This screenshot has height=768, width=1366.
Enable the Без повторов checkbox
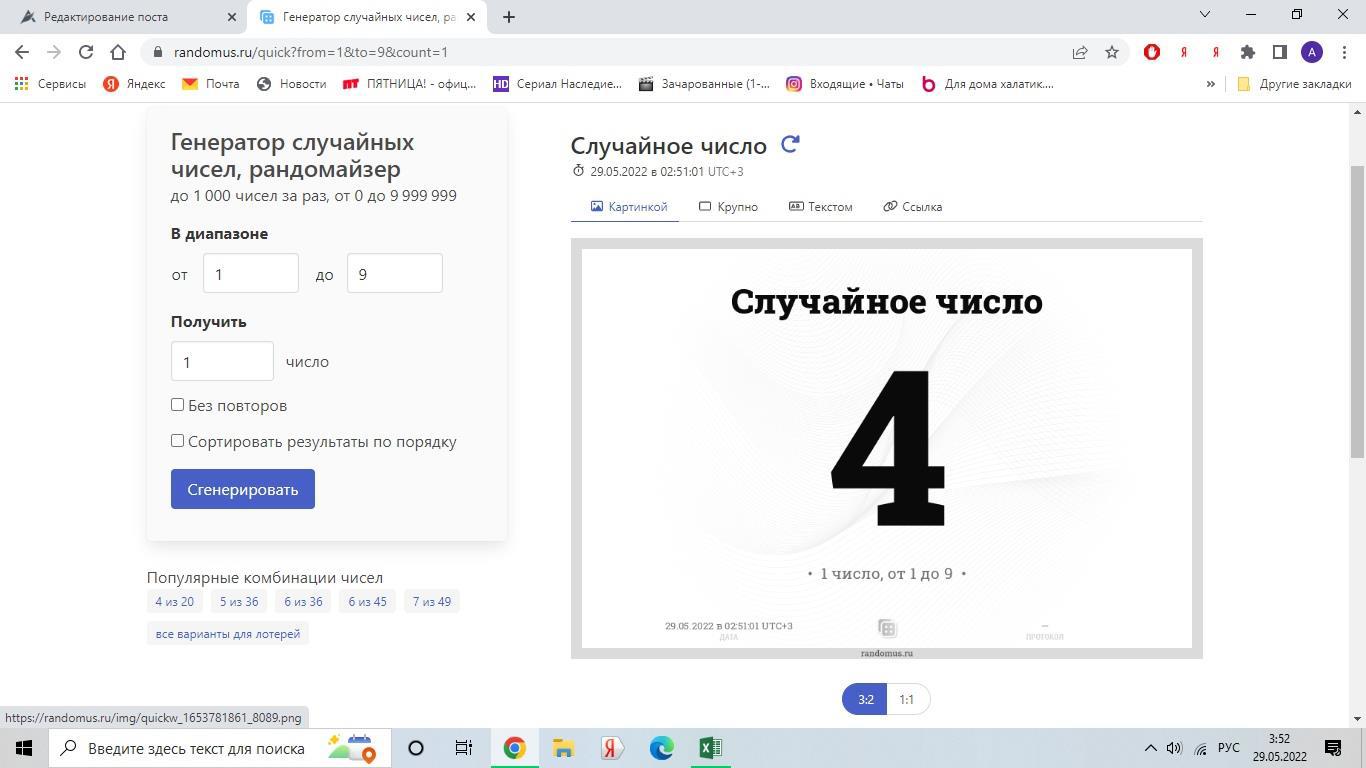click(178, 405)
